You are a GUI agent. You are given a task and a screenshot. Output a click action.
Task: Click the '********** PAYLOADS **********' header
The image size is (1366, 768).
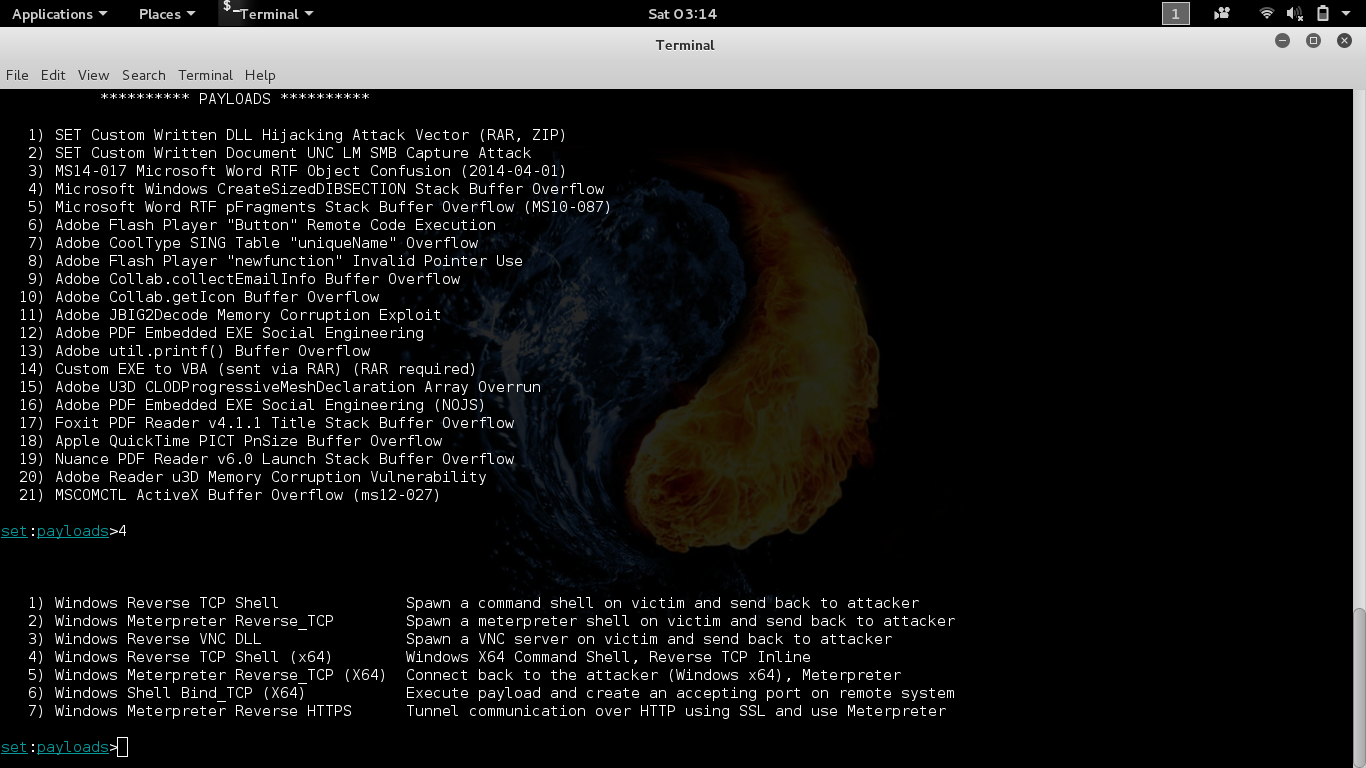pos(235,99)
